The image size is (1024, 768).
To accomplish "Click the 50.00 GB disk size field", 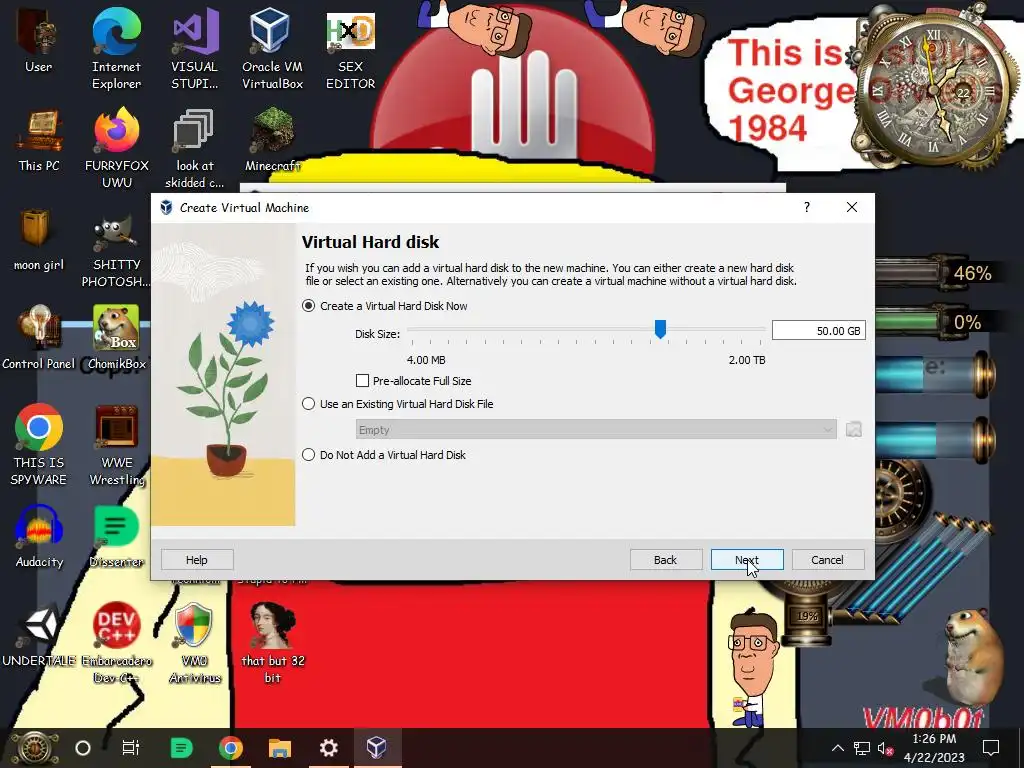I will 819,330.
